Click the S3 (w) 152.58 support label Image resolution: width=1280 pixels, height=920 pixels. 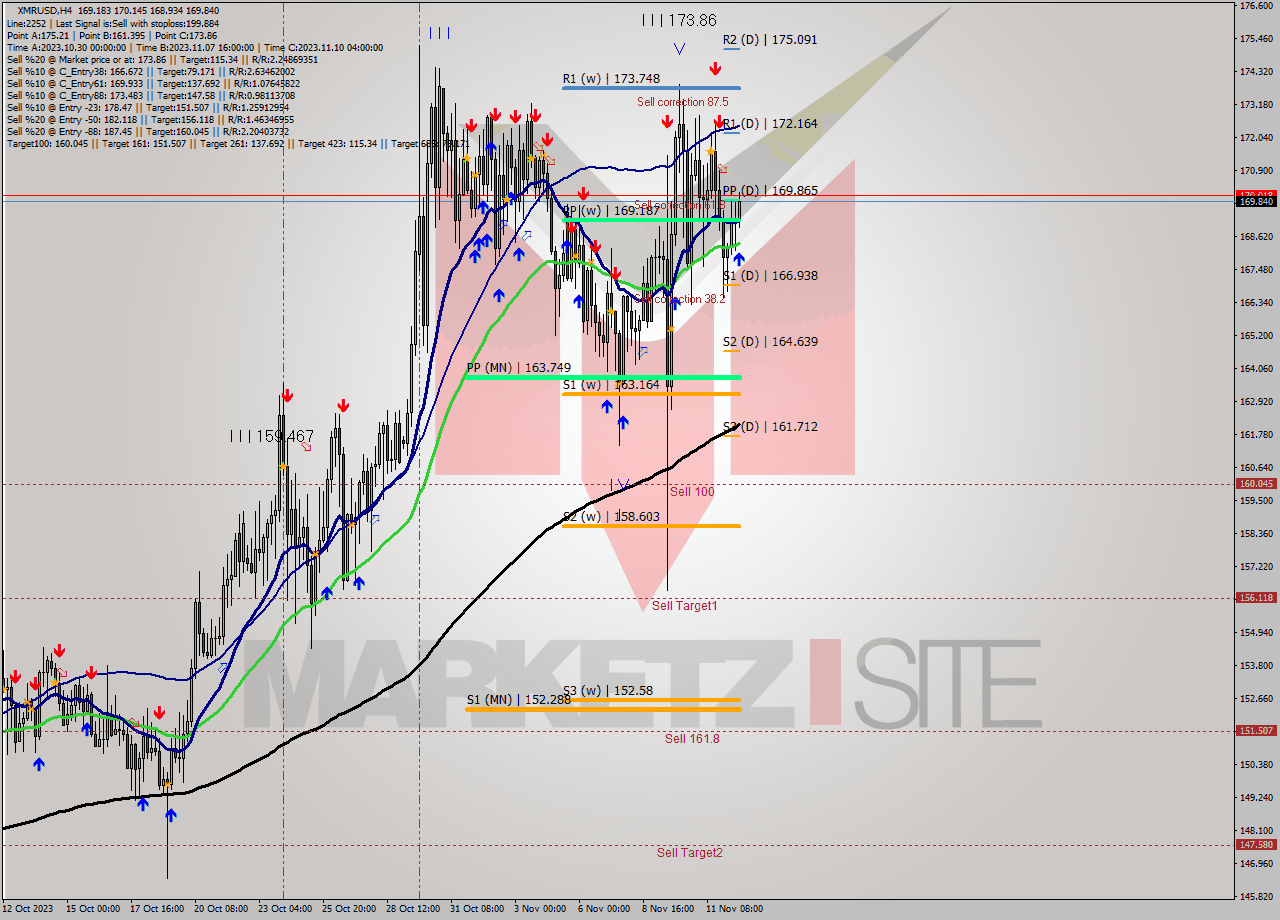point(607,690)
